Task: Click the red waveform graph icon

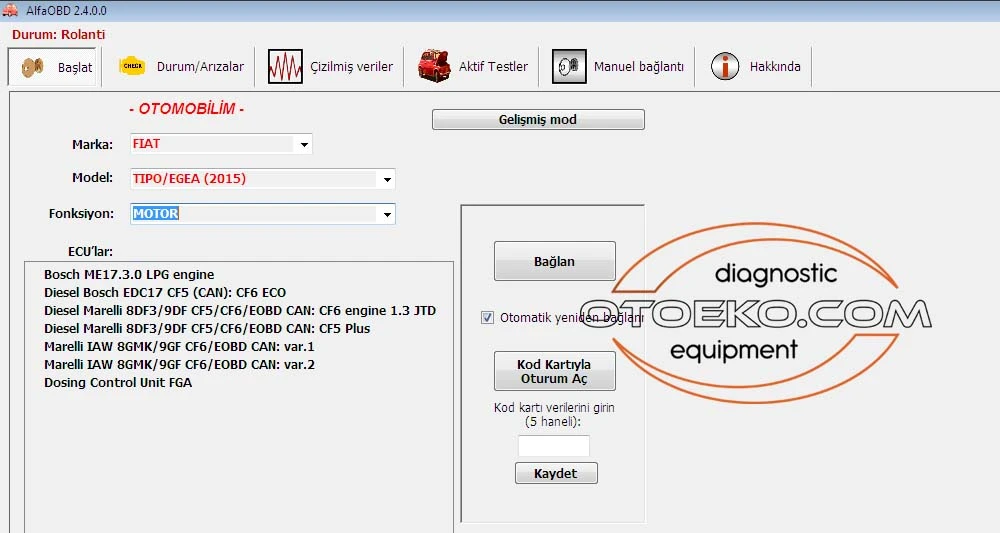Action: [x=285, y=66]
